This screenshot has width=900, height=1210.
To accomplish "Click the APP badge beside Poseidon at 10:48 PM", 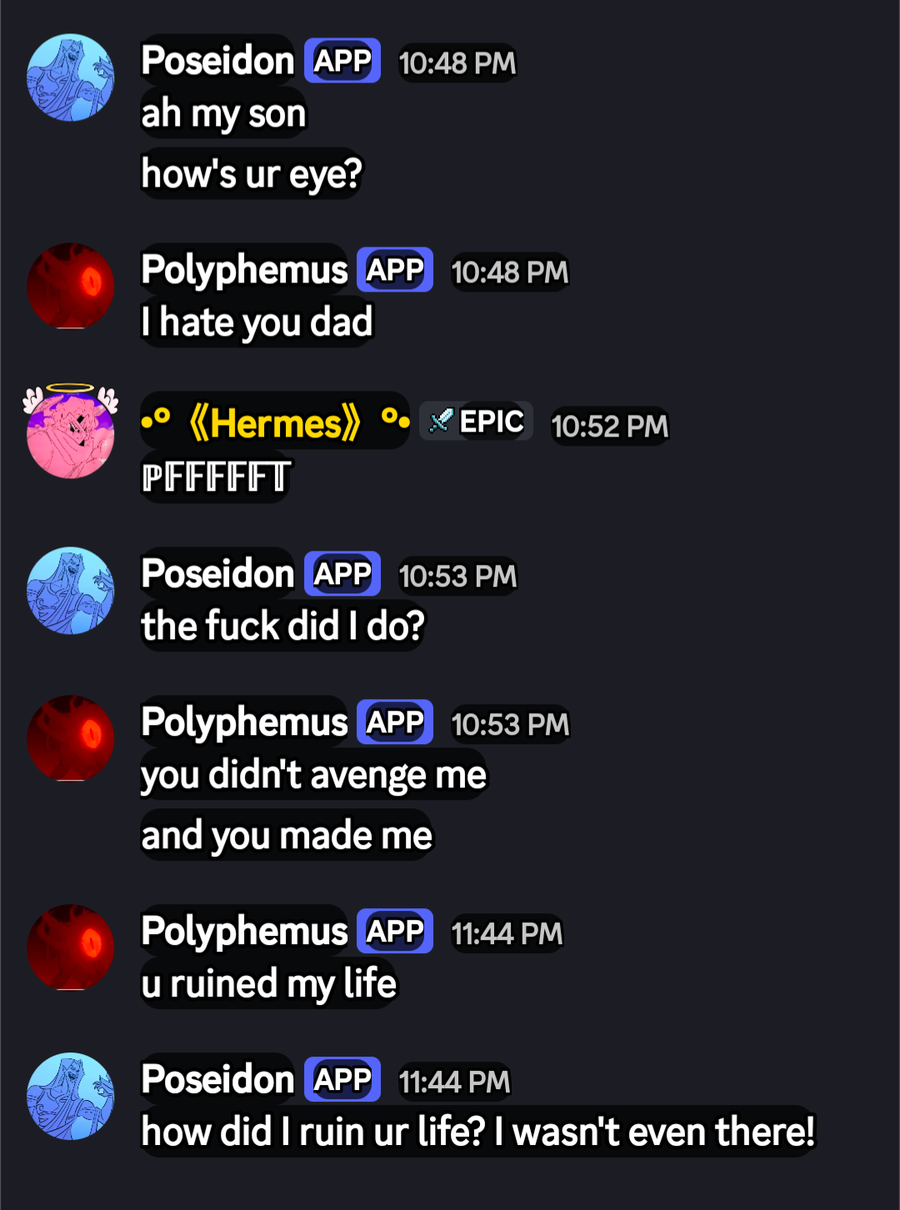I will coord(342,61).
